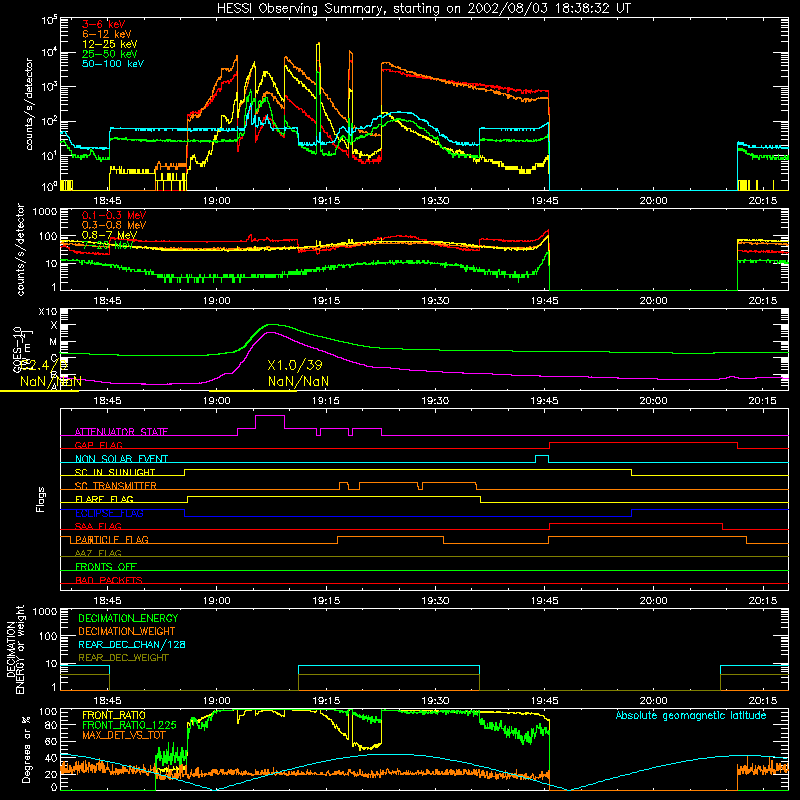The image size is (800, 800).
Task: Click the 19:30 tick under the GOES panel
Action: [x=435, y=401]
